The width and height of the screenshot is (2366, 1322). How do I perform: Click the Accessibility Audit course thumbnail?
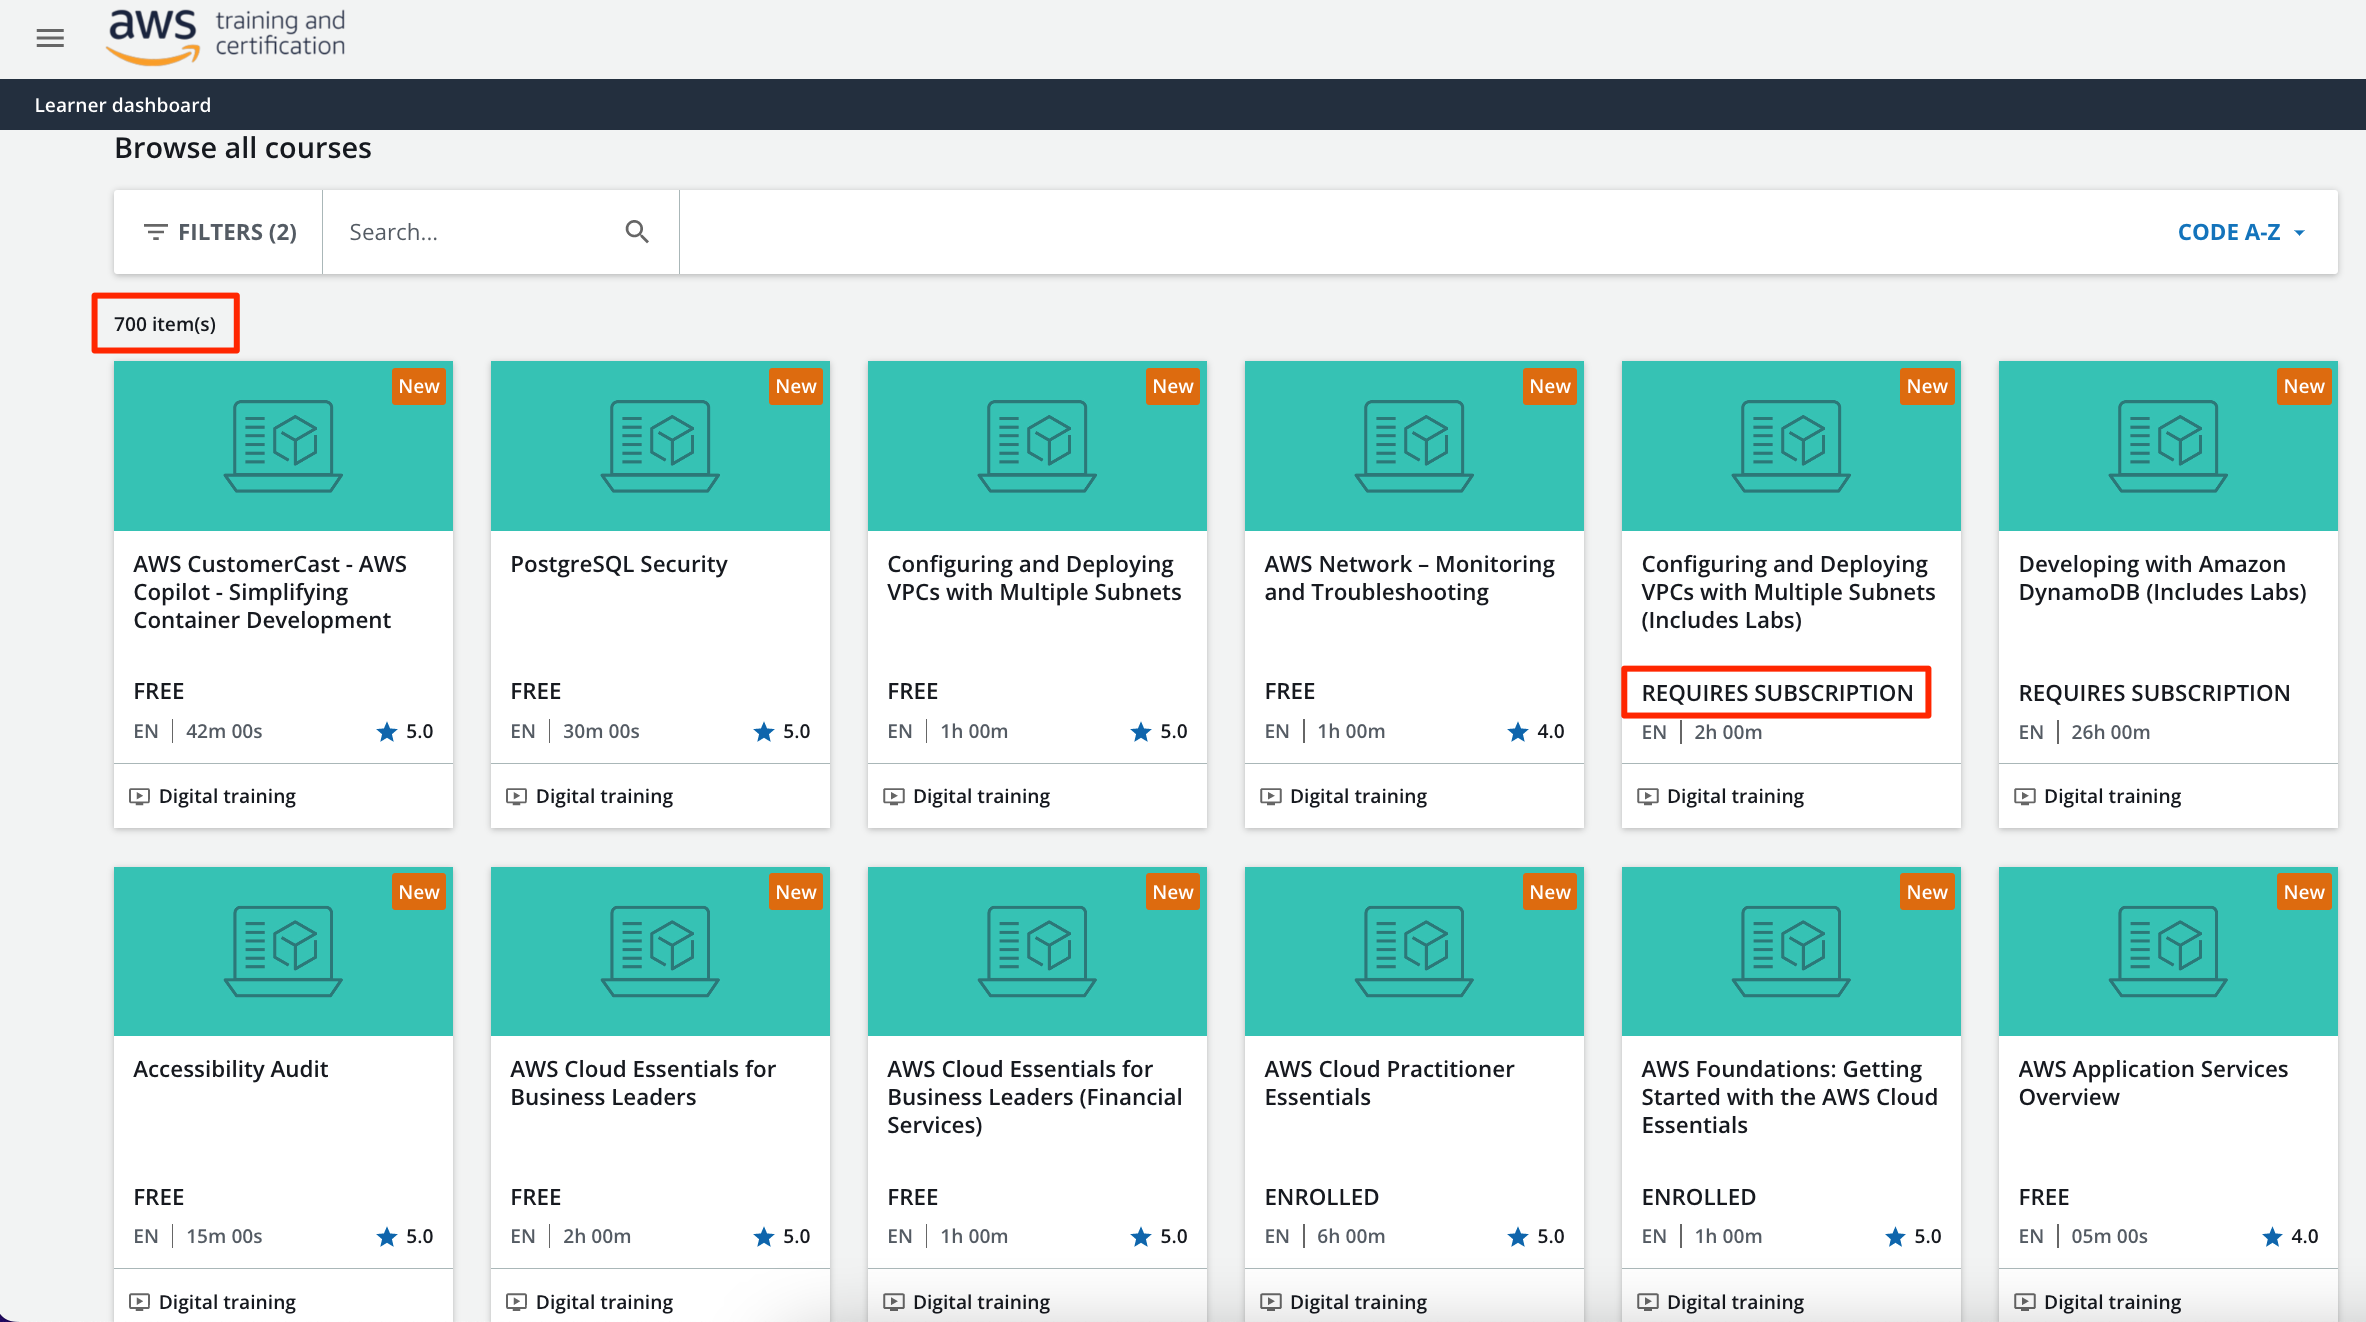click(283, 950)
